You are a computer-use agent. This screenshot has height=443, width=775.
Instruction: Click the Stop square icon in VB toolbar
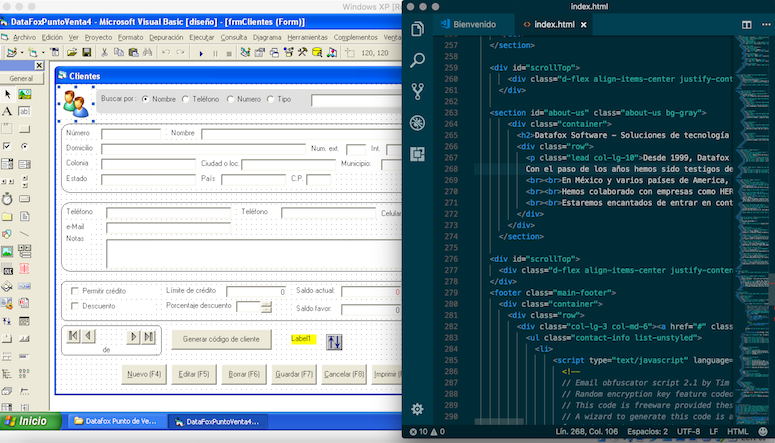click(x=229, y=53)
